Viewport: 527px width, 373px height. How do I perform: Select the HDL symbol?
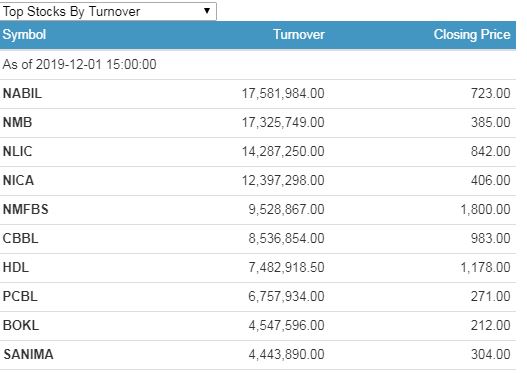pyautogui.click(x=16, y=267)
